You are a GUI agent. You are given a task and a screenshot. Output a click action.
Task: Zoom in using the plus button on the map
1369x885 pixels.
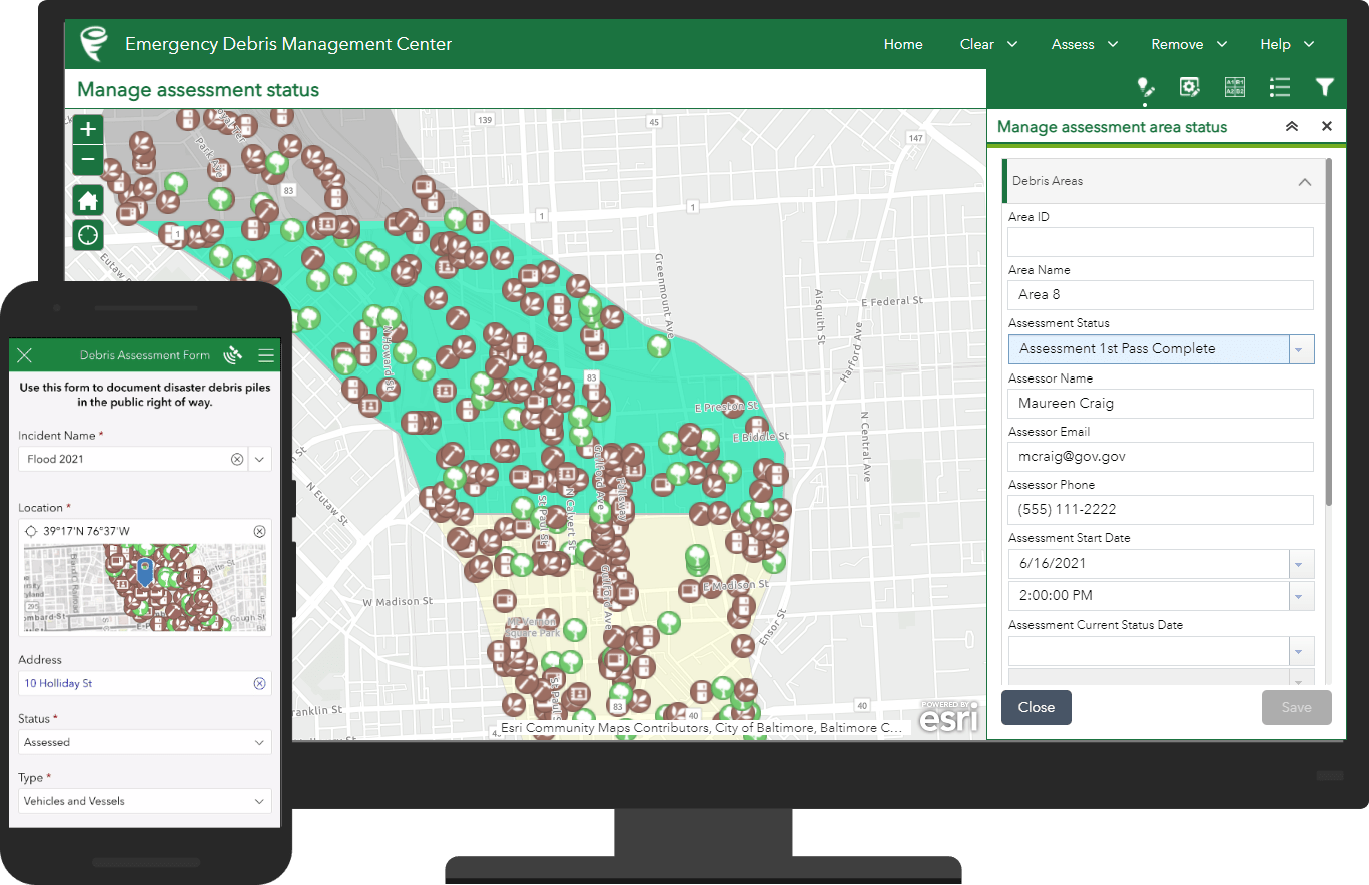[x=87, y=129]
